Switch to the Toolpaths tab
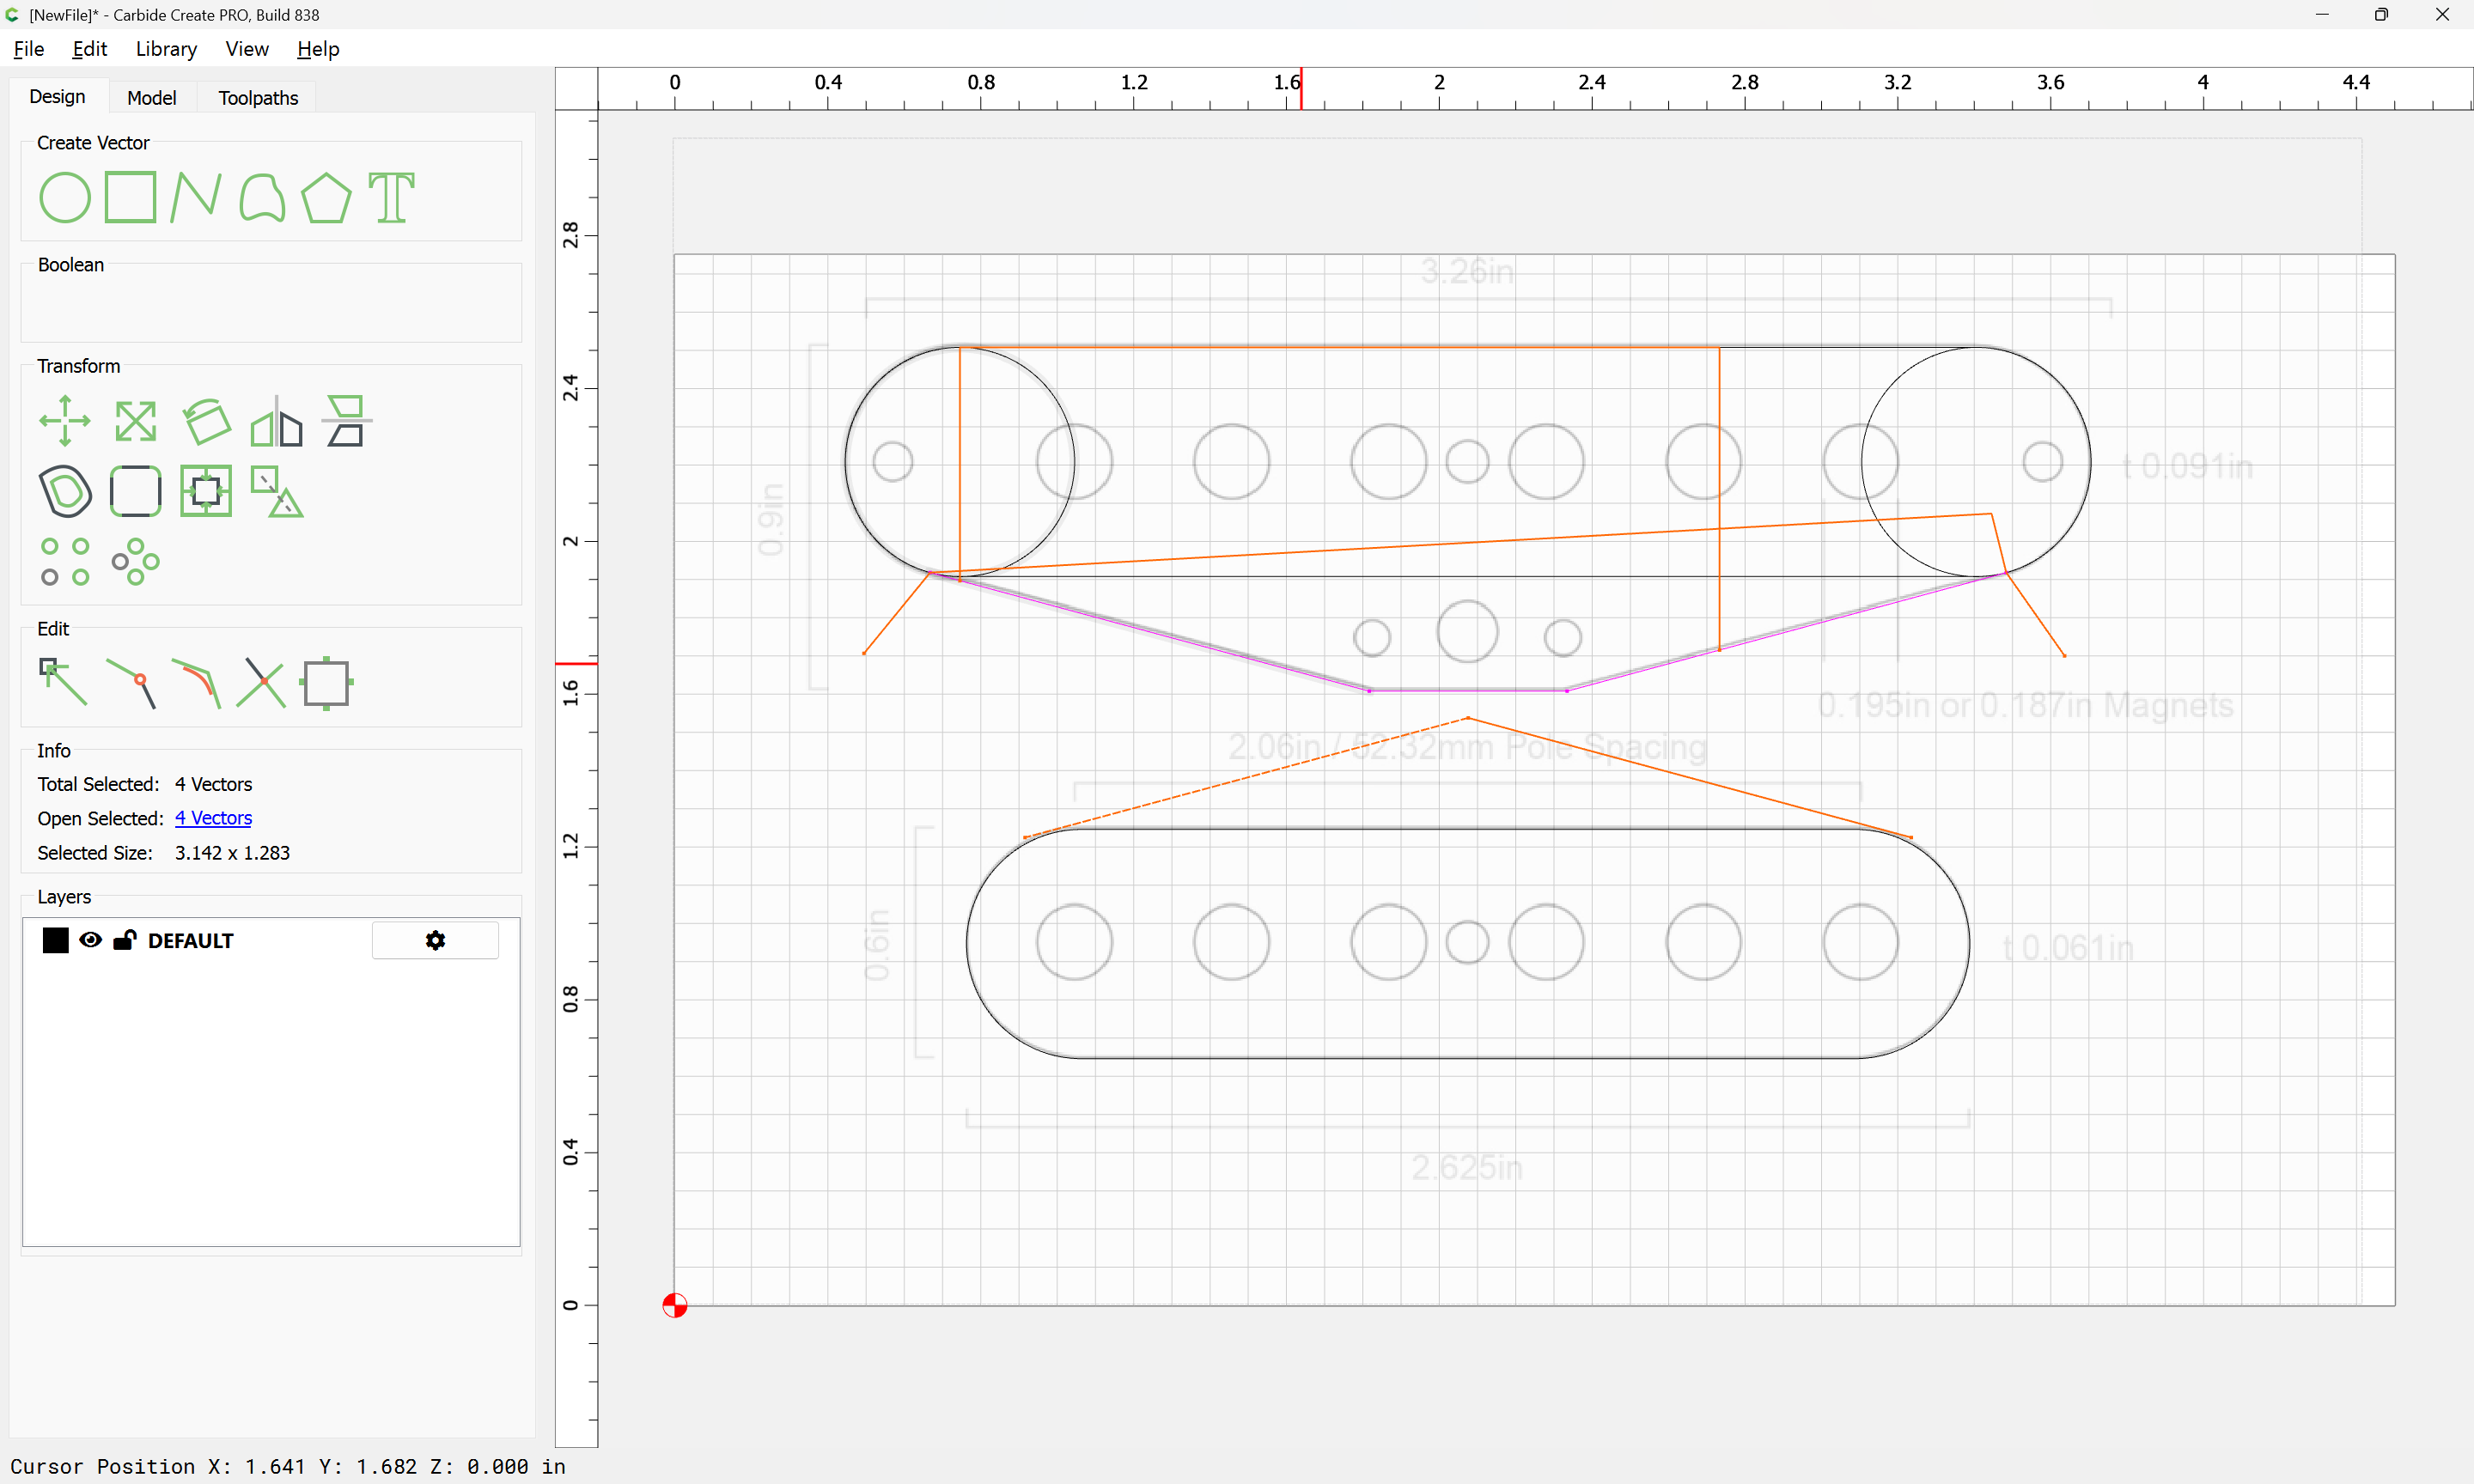2474x1484 pixels. [x=258, y=97]
